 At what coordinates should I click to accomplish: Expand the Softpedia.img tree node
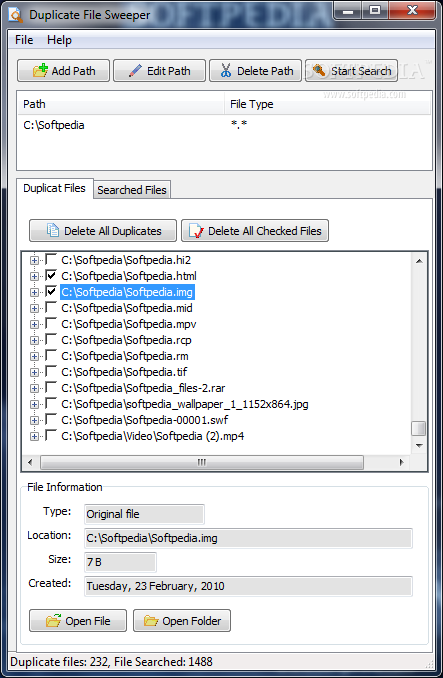pyautogui.click(x=34, y=293)
